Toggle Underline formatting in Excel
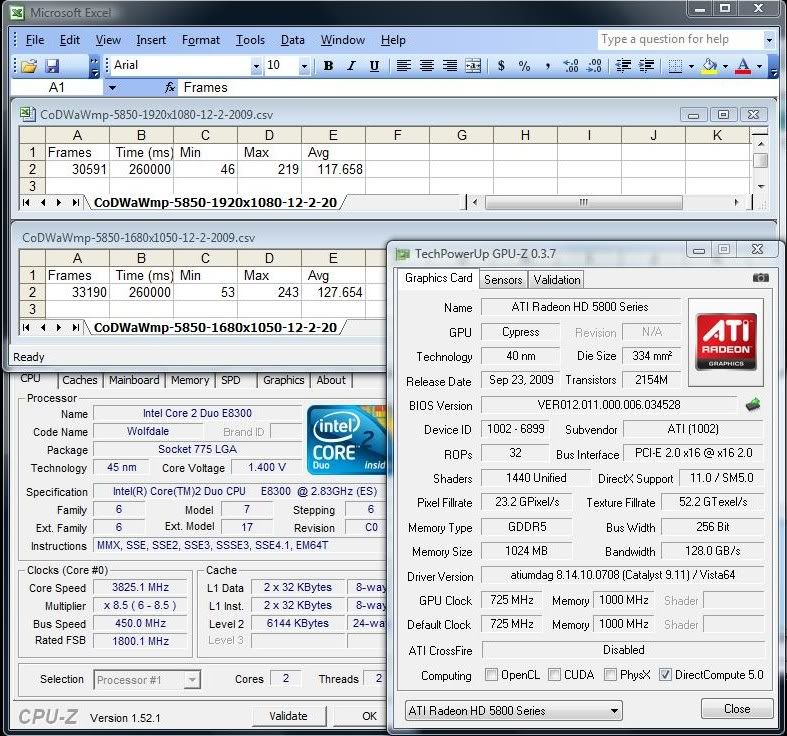787x736 pixels. coord(374,66)
